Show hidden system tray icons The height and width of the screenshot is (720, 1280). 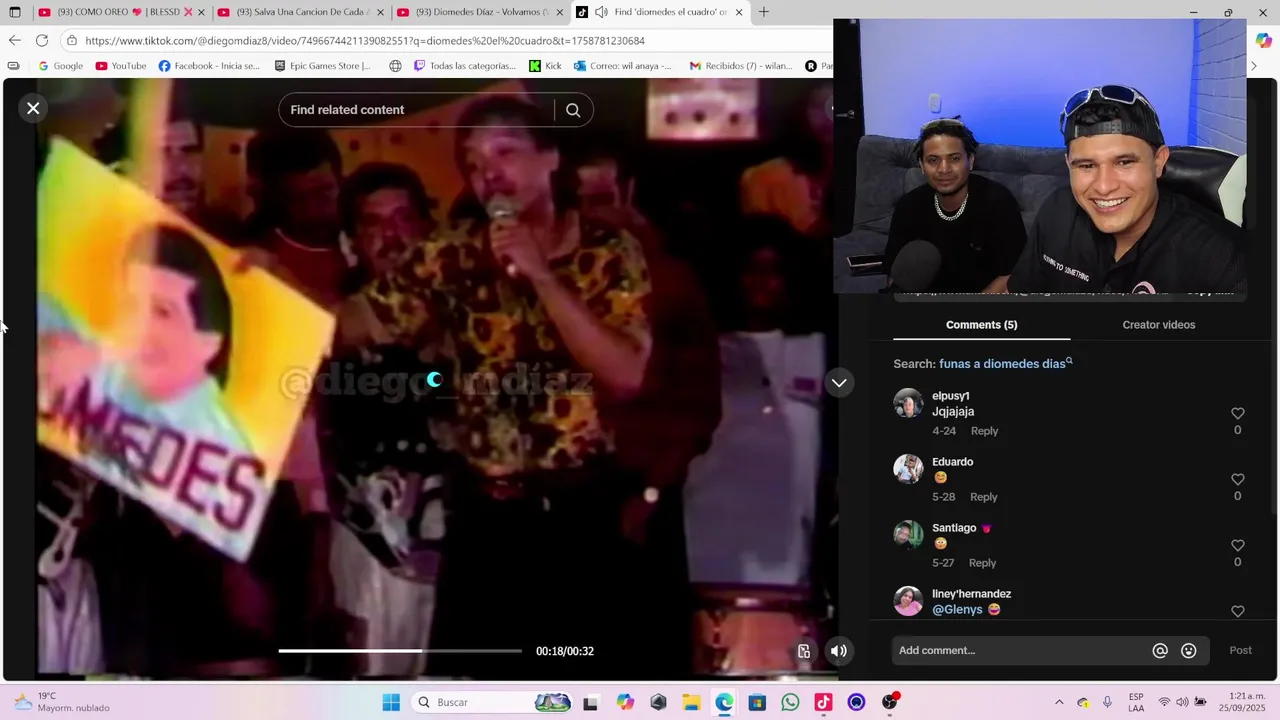1059,702
